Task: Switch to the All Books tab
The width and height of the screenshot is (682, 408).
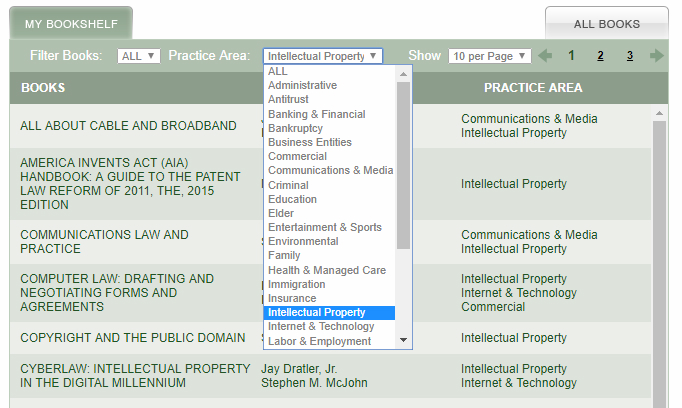Action: tap(606, 24)
